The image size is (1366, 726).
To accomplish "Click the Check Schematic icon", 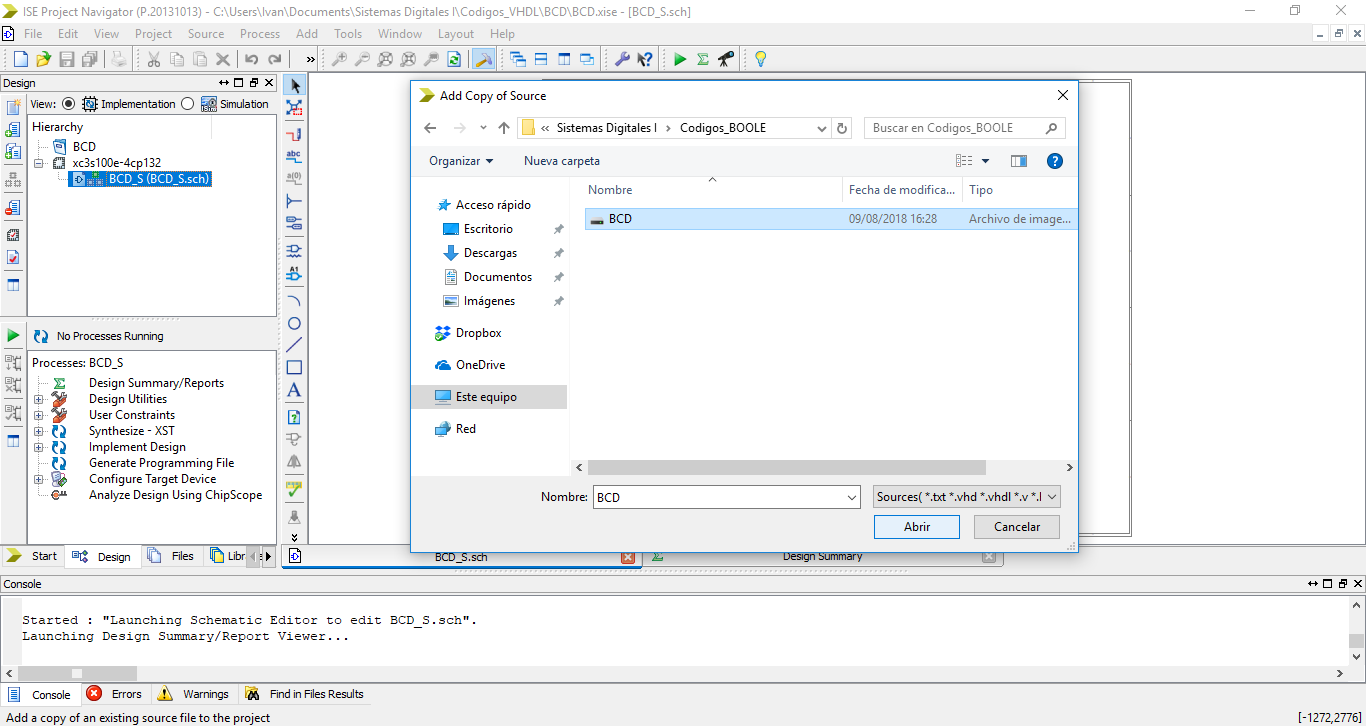I will pyautogui.click(x=295, y=489).
